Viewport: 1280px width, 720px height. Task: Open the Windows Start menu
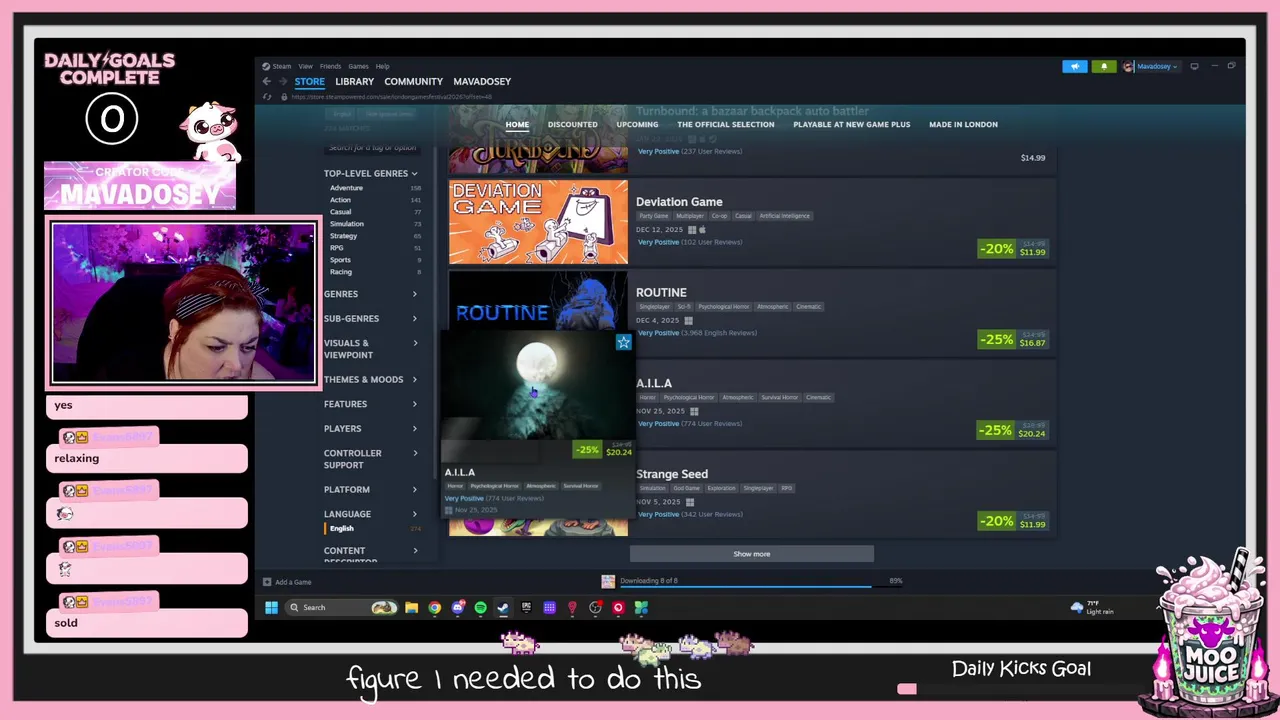(271, 607)
